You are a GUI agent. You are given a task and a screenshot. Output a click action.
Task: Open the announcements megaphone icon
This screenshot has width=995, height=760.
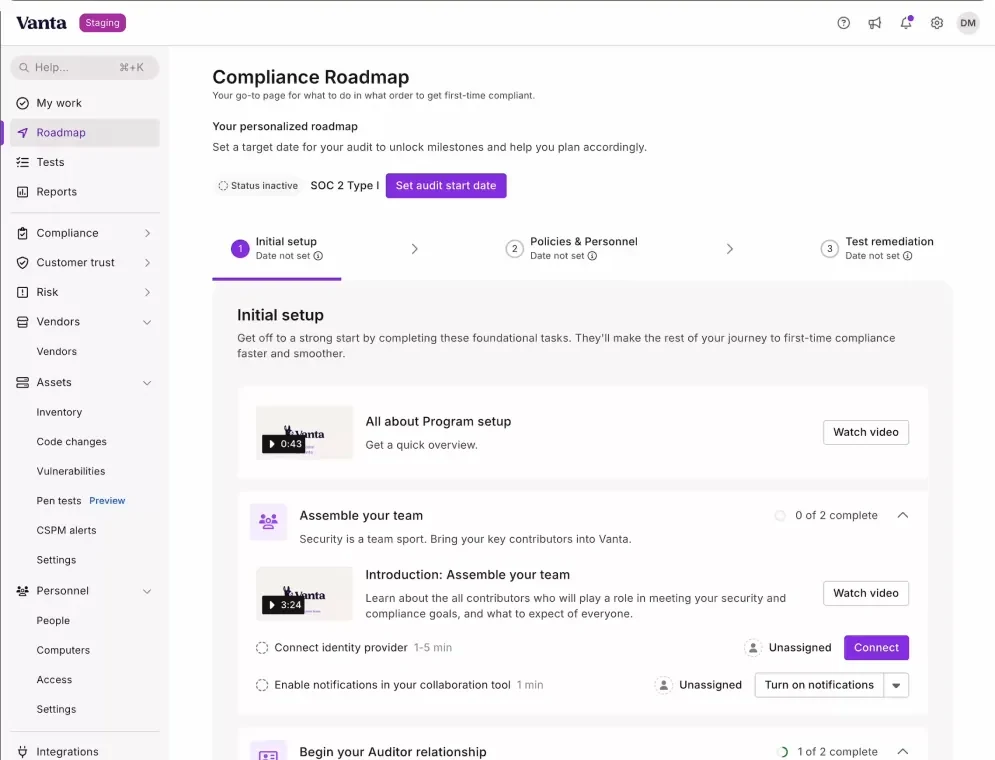coord(874,23)
